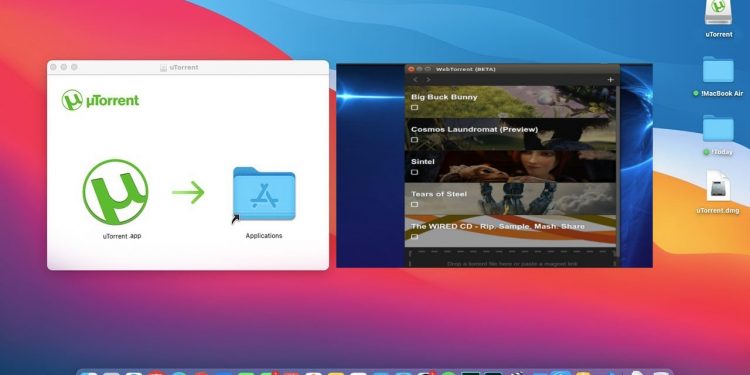The height and width of the screenshot is (375, 750).
Task: Select the Sintel torrent title
Action: tap(423, 162)
